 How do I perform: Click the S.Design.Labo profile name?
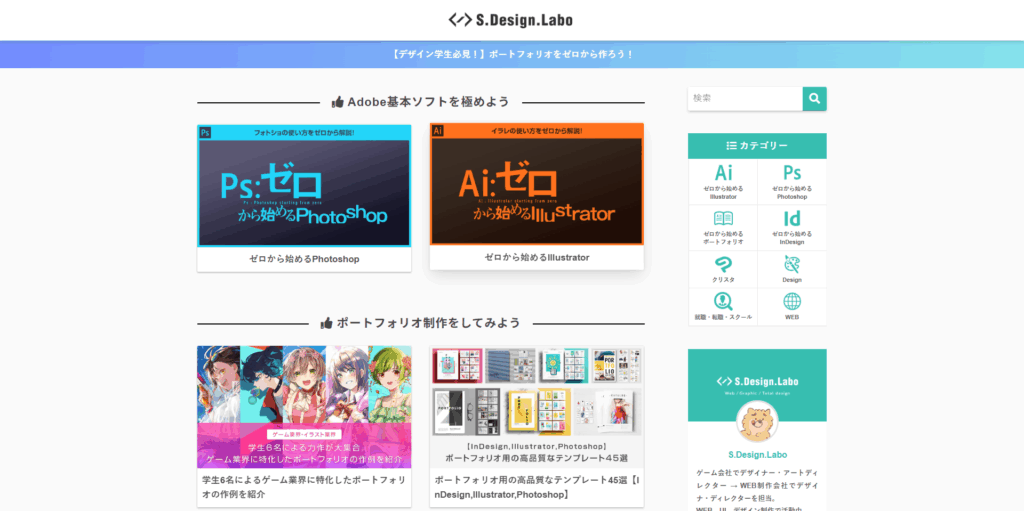(758, 454)
